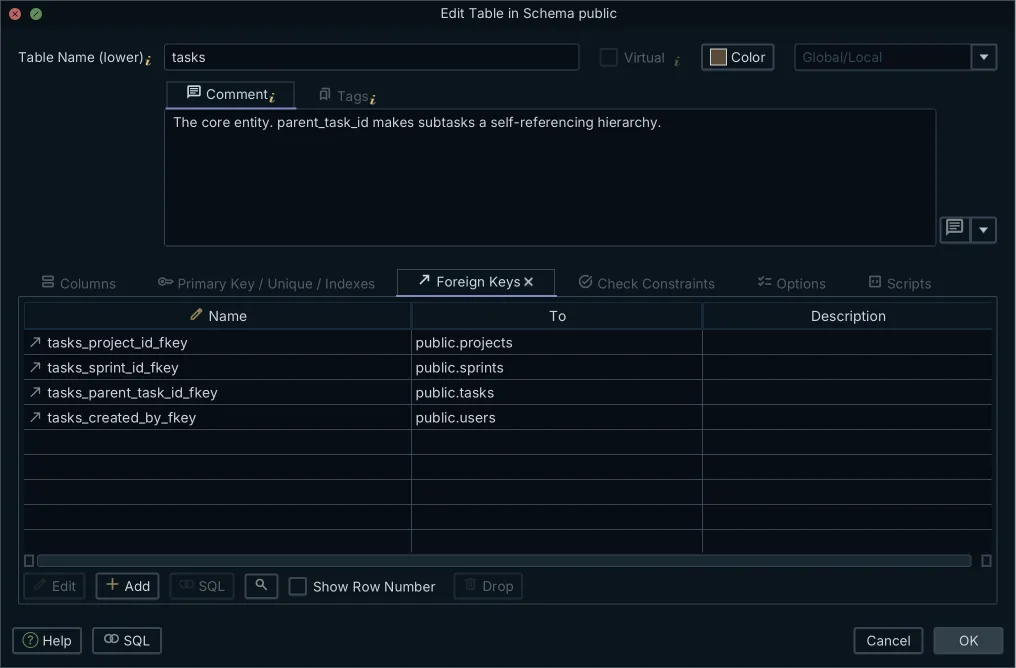Click the arrow icon of tasks_parent_task_id_fkey row
This screenshot has height=668, width=1016.
35,392
